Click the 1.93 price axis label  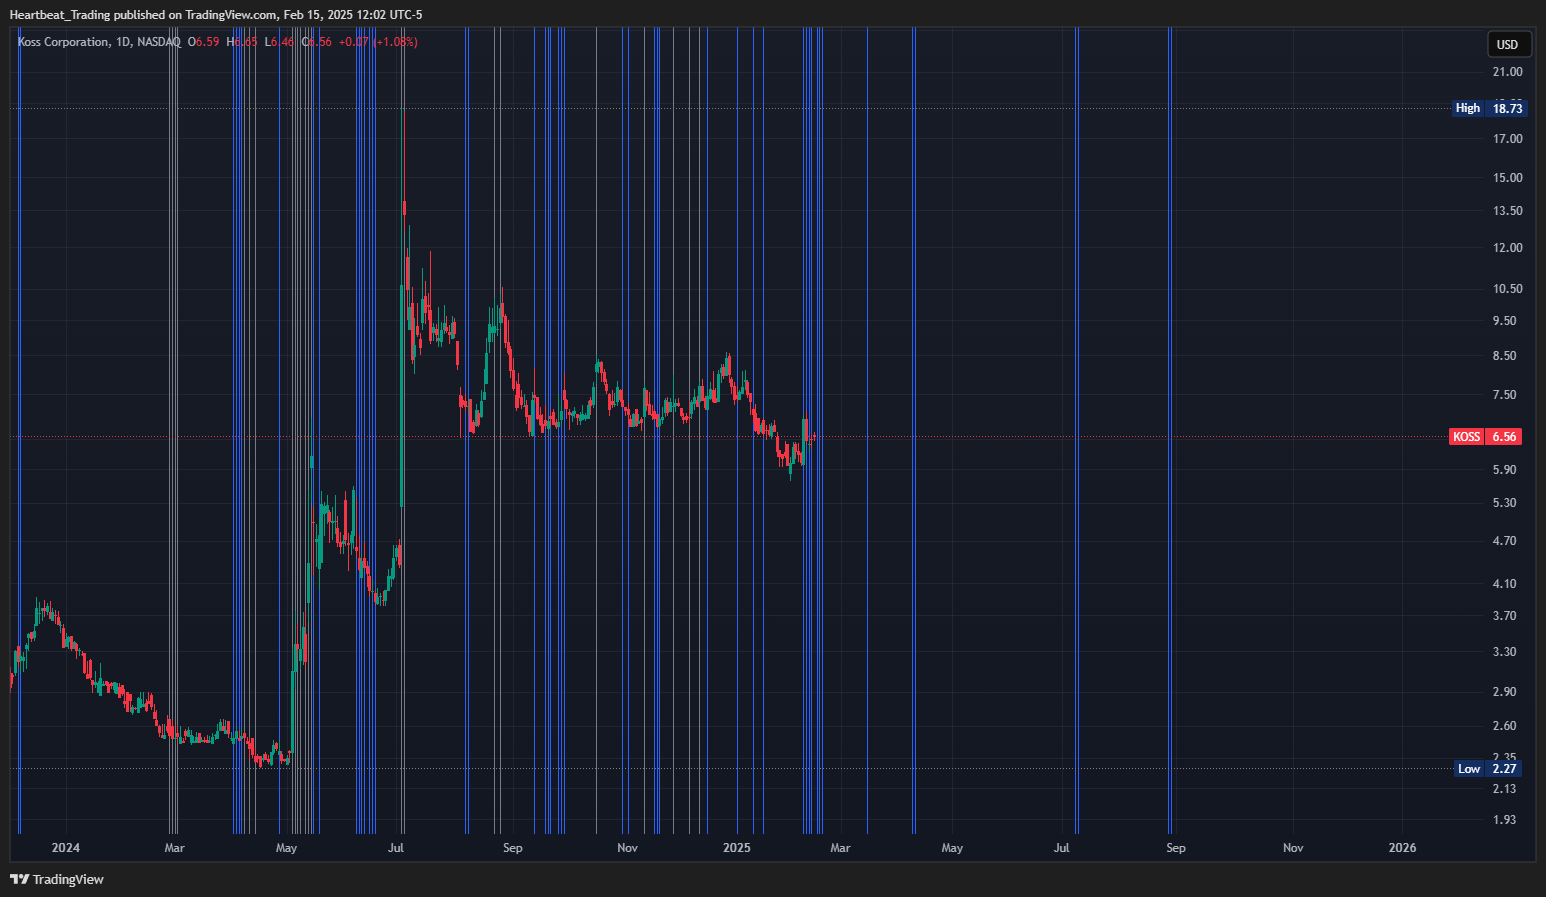1504,820
